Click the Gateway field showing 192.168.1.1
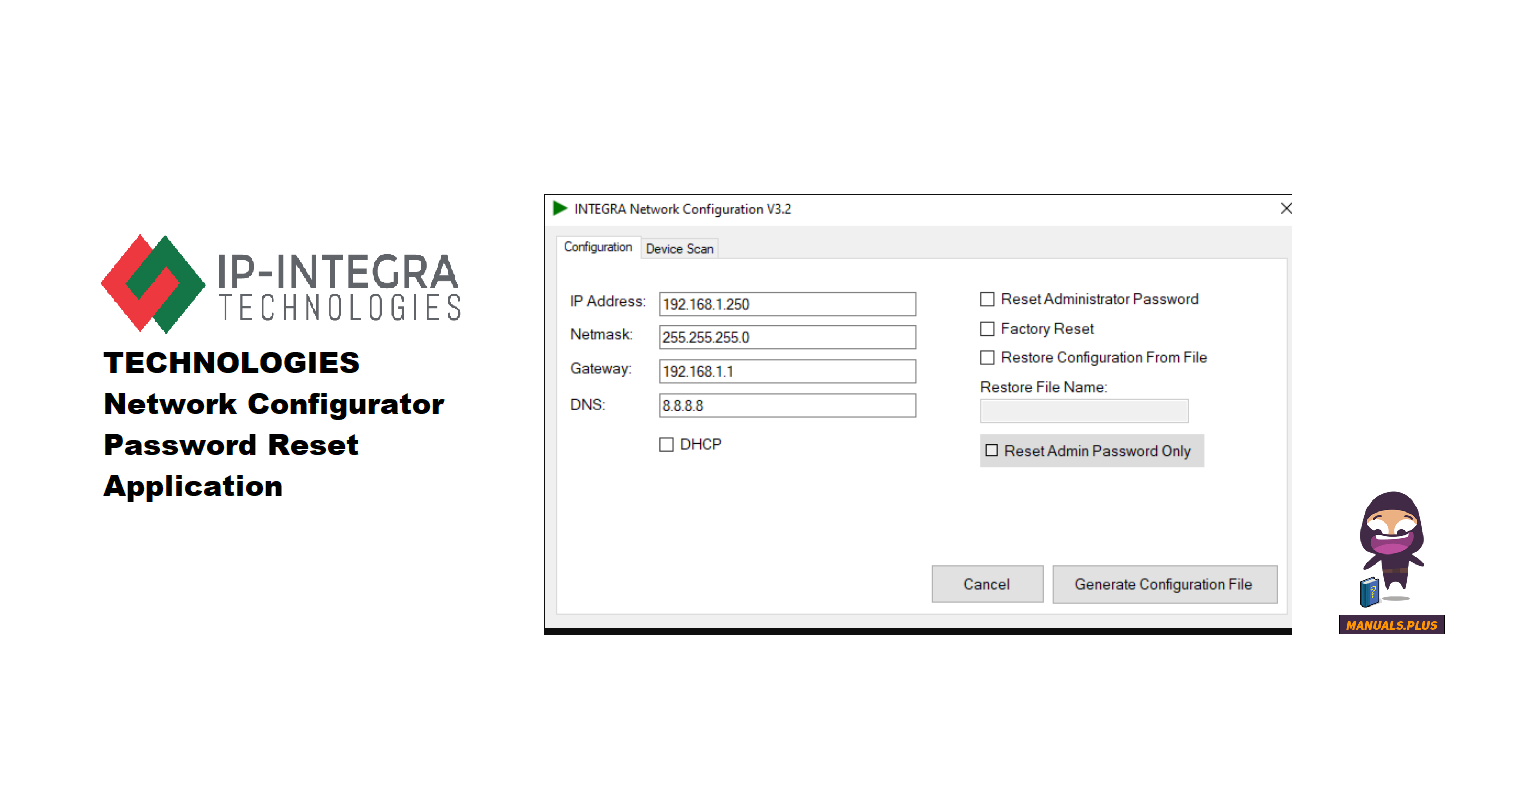1522x804 pixels. click(787, 371)
